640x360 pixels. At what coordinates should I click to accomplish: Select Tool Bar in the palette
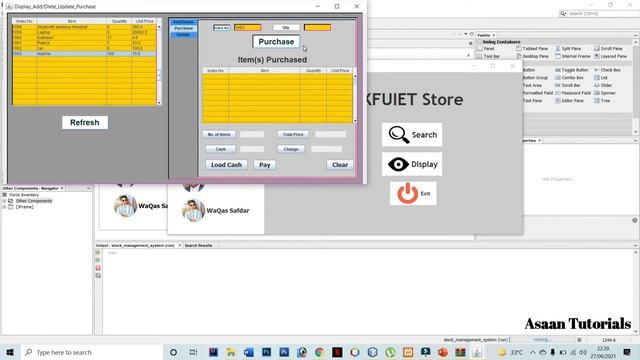pyautogui.click(x=489, y=56)
